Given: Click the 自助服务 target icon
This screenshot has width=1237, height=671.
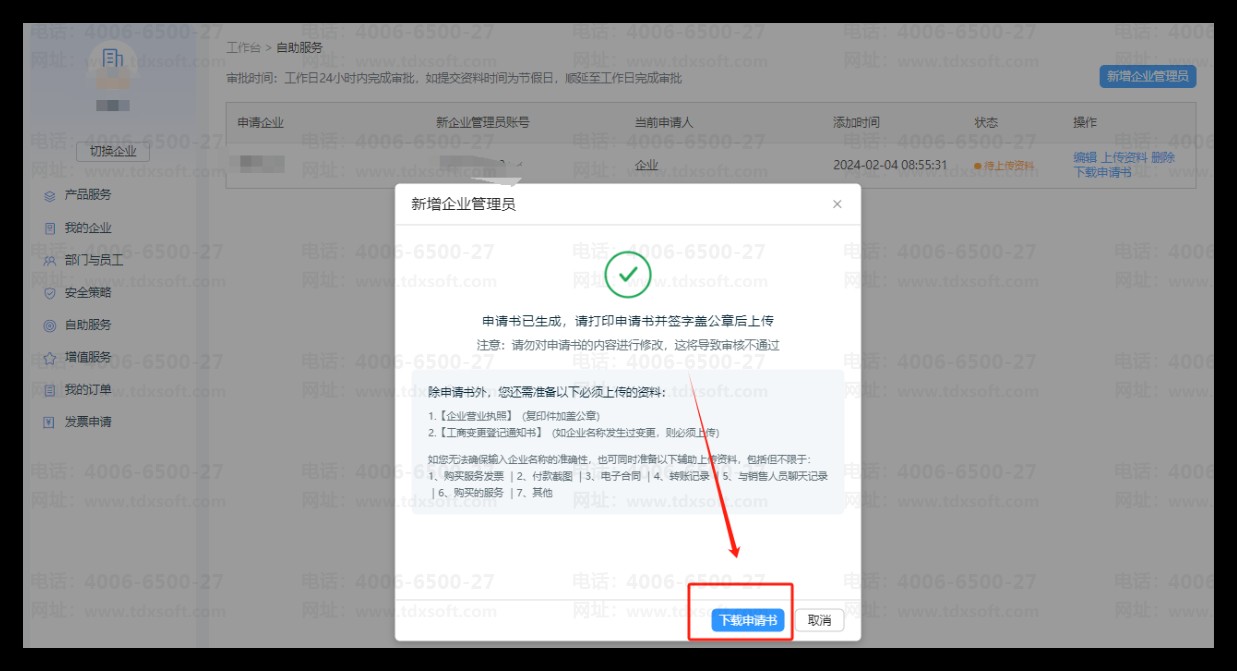Looking at the screenshot, I should [x=50, y=325].
